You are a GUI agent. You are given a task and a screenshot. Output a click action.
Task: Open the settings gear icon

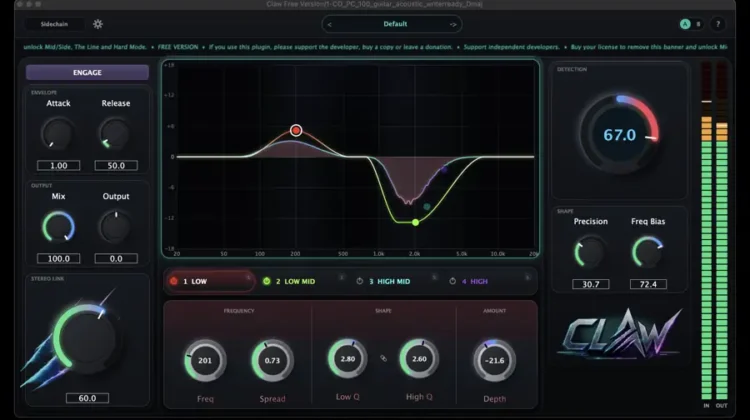98,24
